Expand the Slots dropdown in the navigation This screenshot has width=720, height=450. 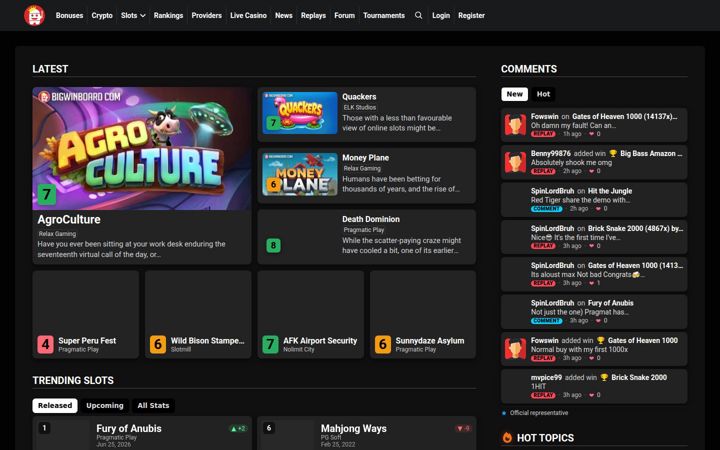pos(133,15)
